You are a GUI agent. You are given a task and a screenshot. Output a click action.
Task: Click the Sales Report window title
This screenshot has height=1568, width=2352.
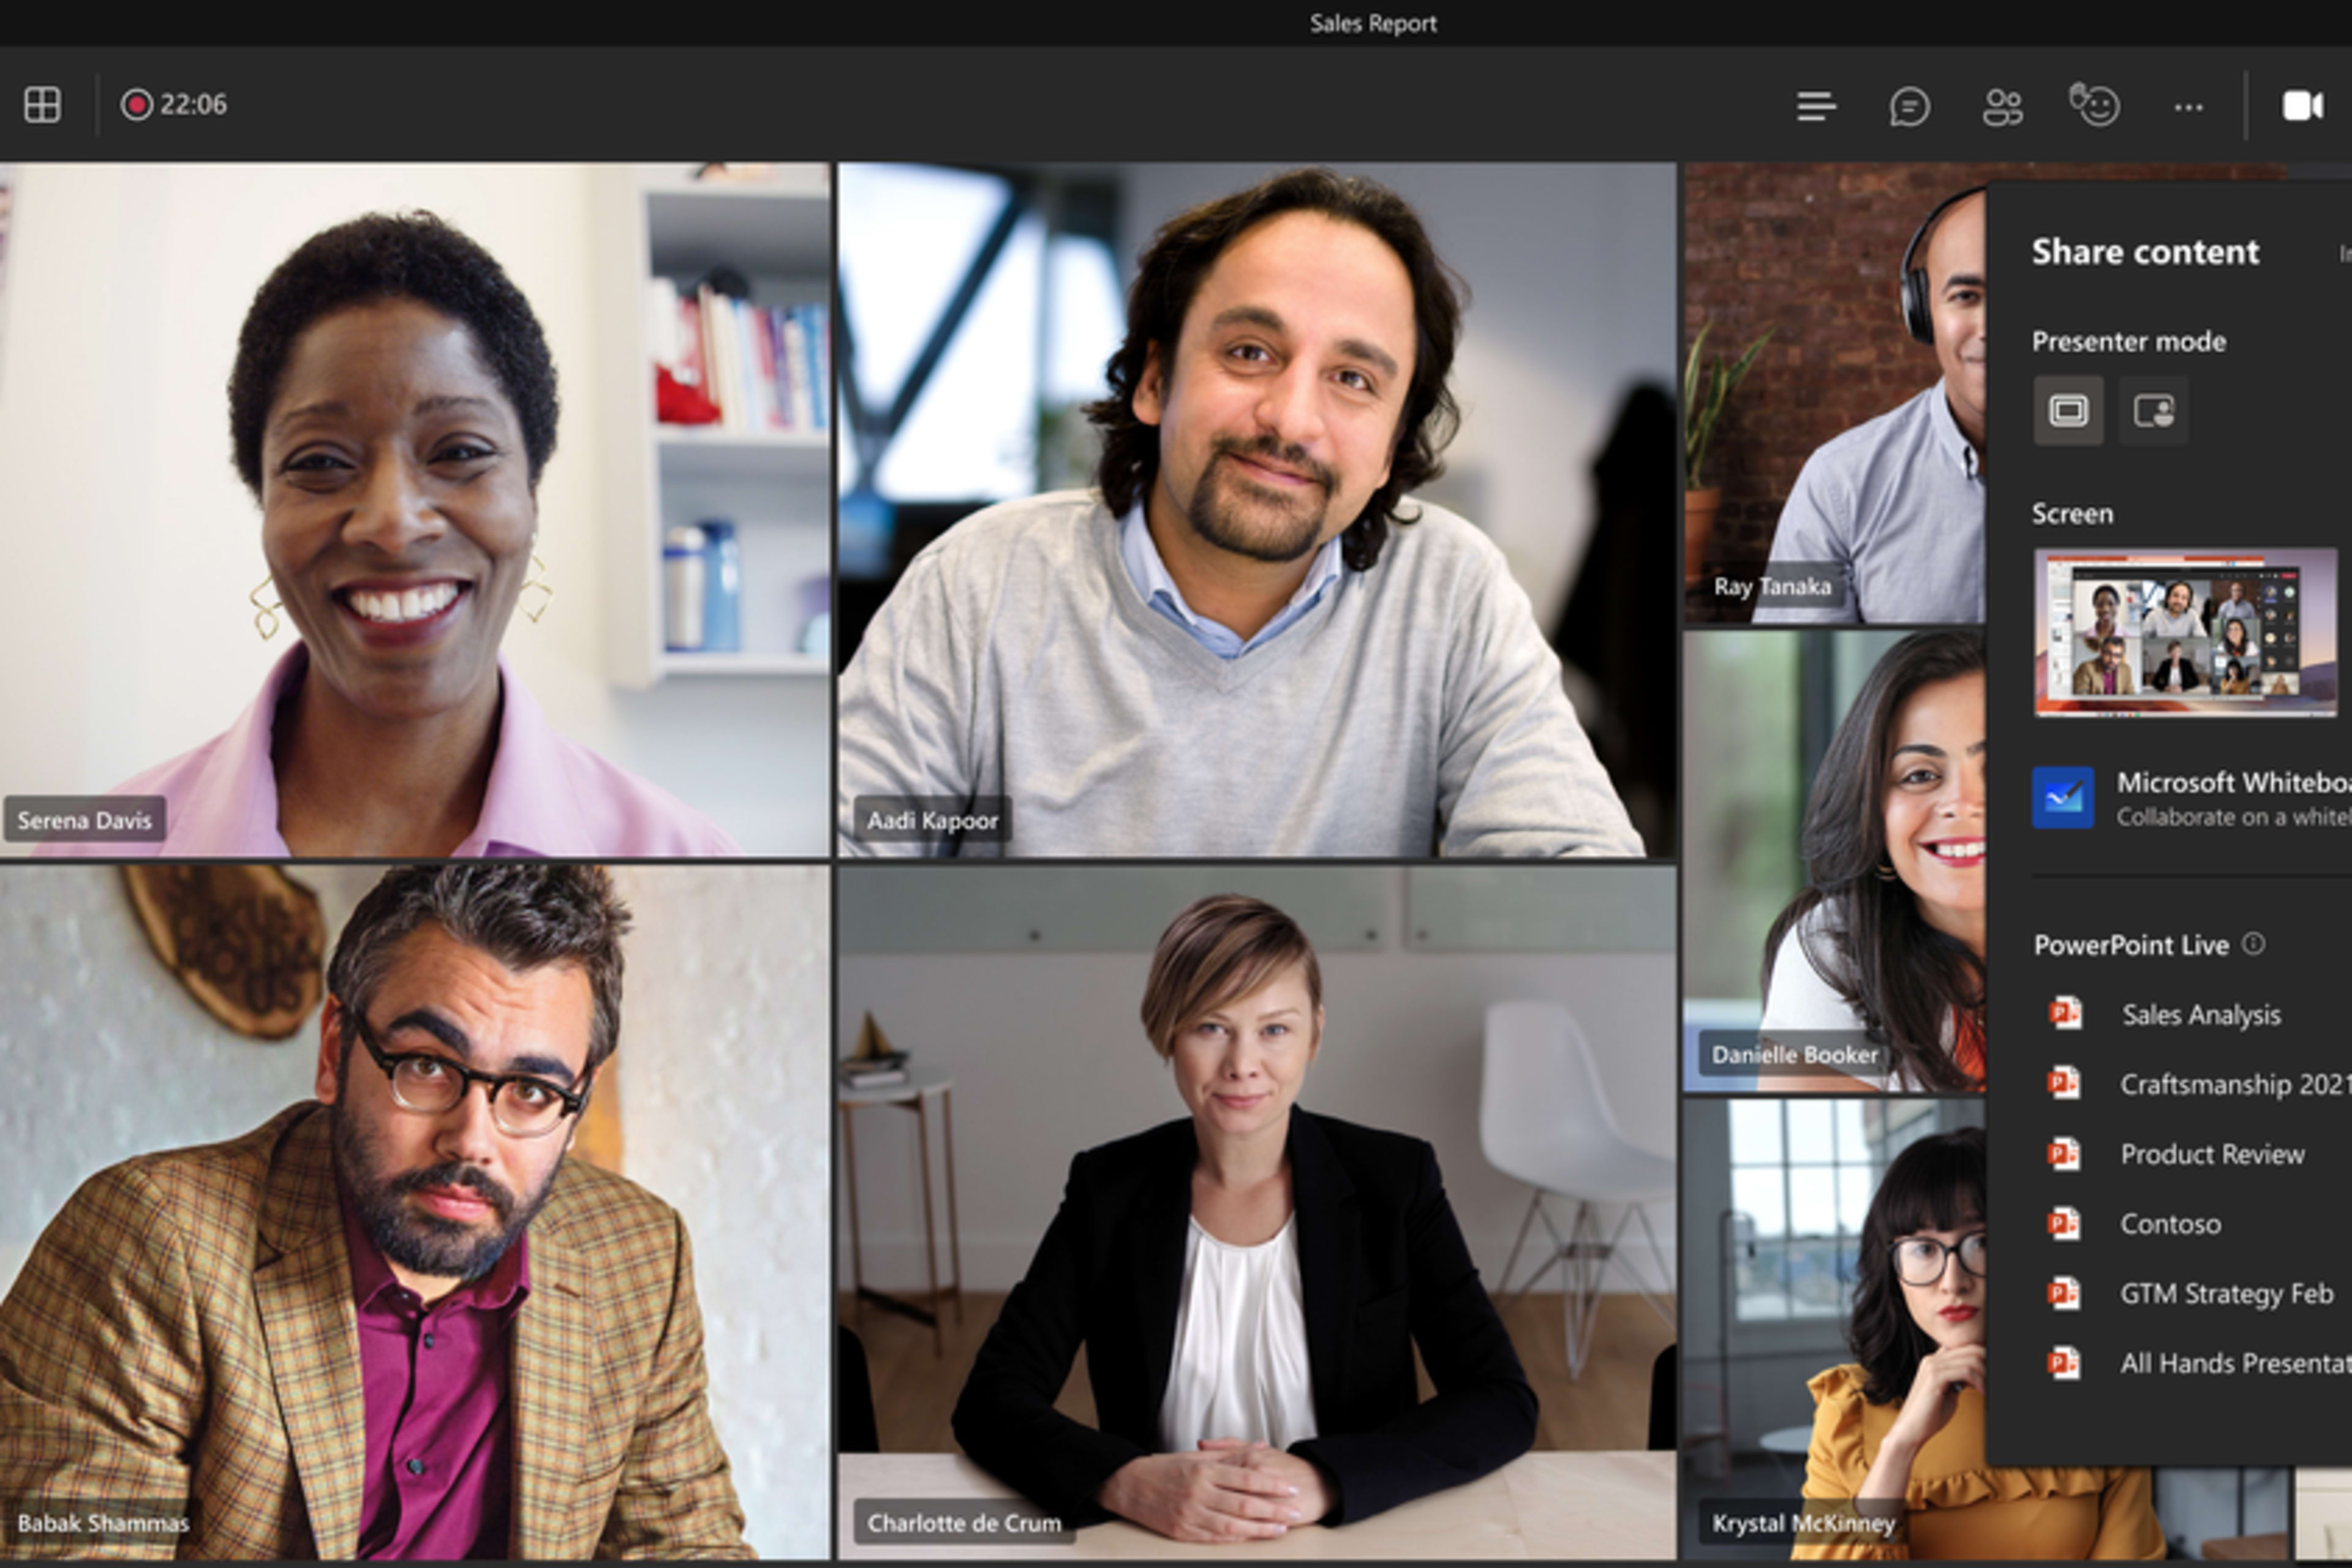click(1373, 23)
